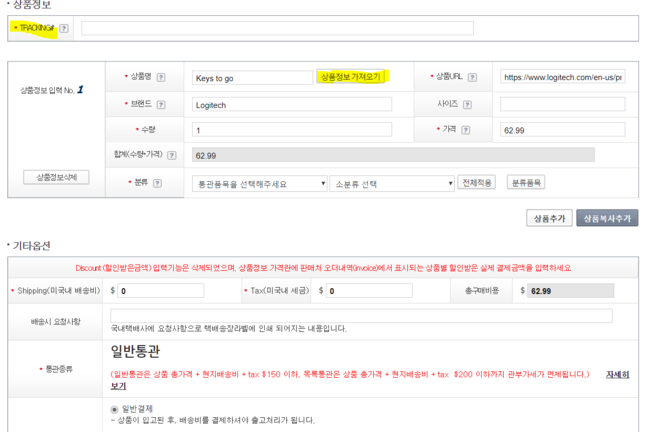Viewport: 650px width, 432px height.
Task: Click the 통관종류 label
Action: coord(59,369)
